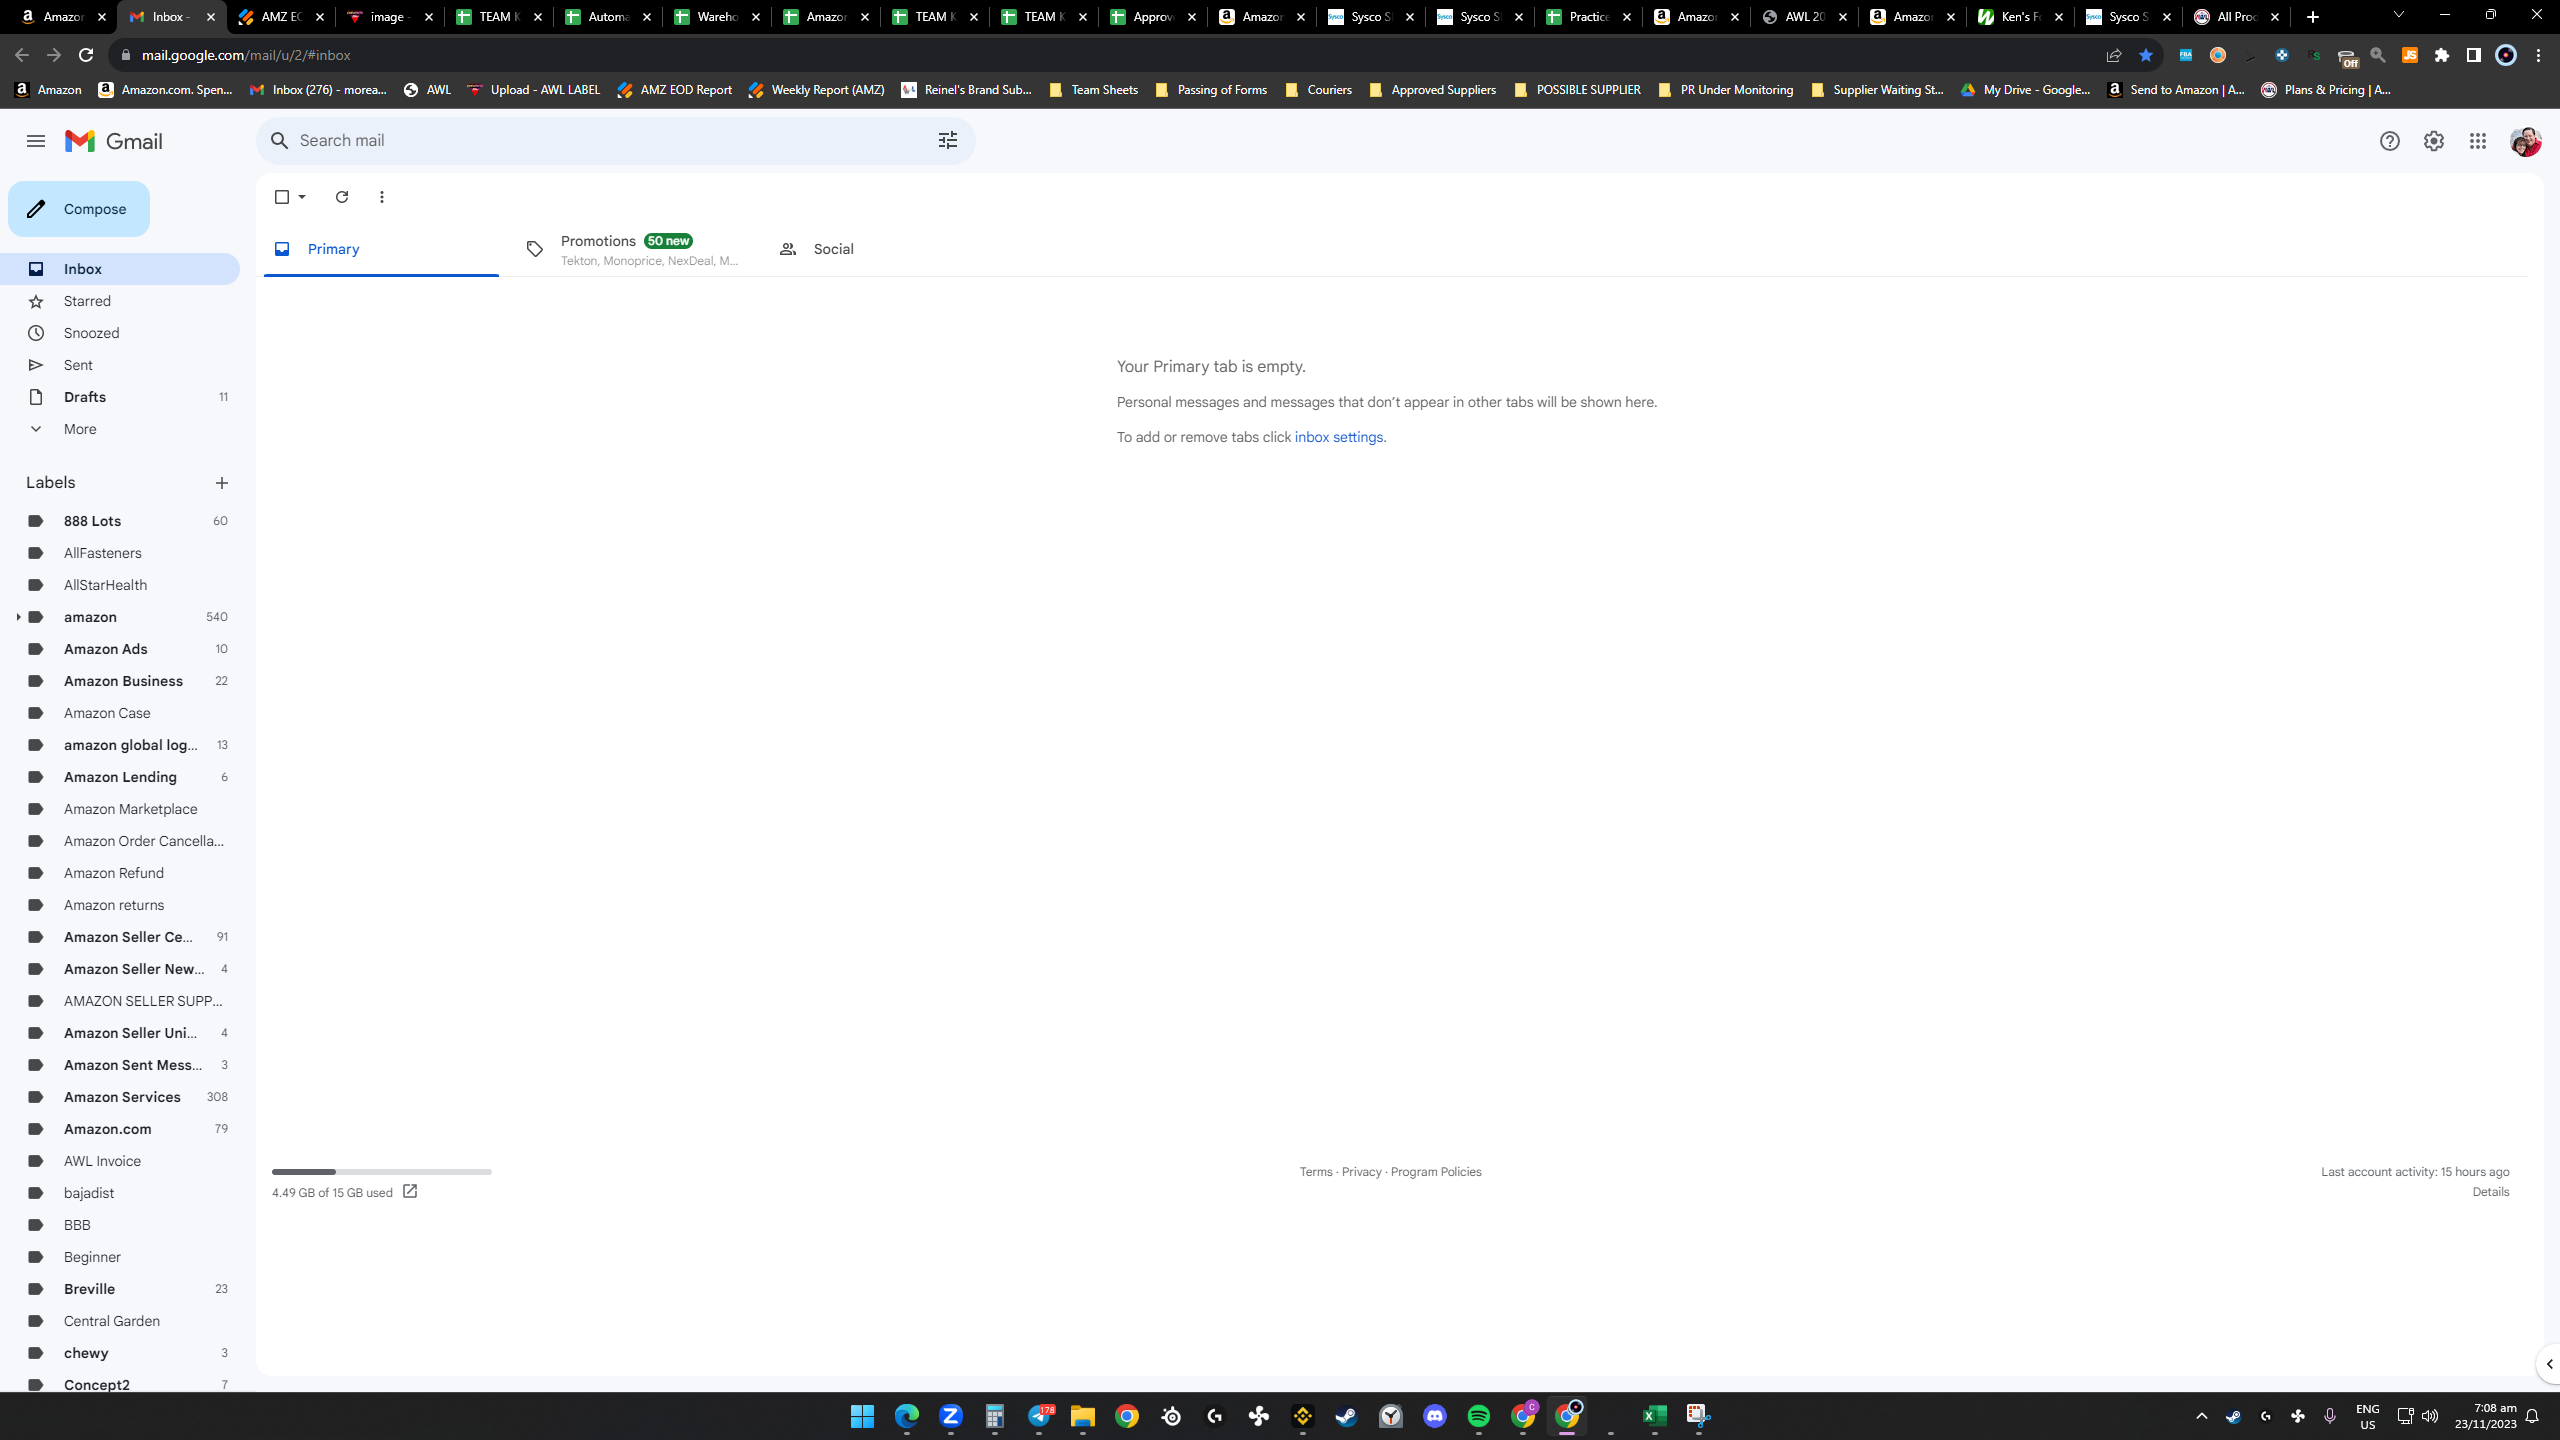
Task: Open the Starred folder
Action: [x=120, y=301]
